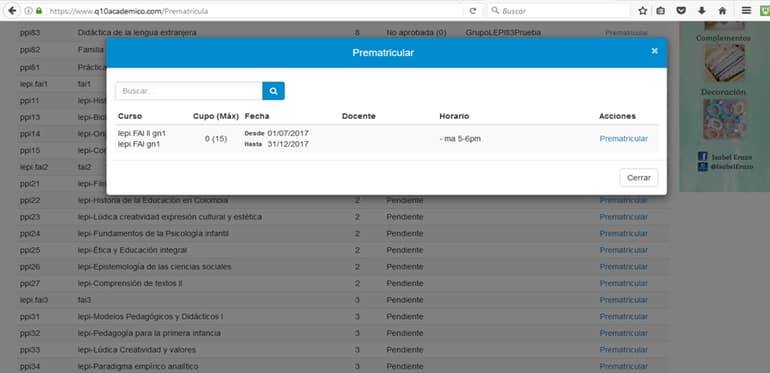This screenshot has width=770, height=373.
Task: Click the URL address bar
Action: tap(255, 11)
